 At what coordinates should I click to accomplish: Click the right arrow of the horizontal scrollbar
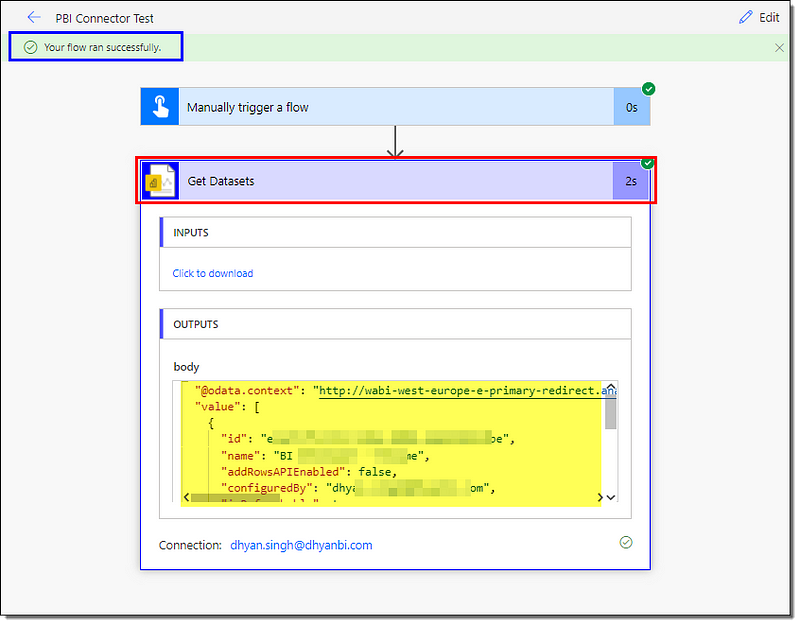[600, 497]
